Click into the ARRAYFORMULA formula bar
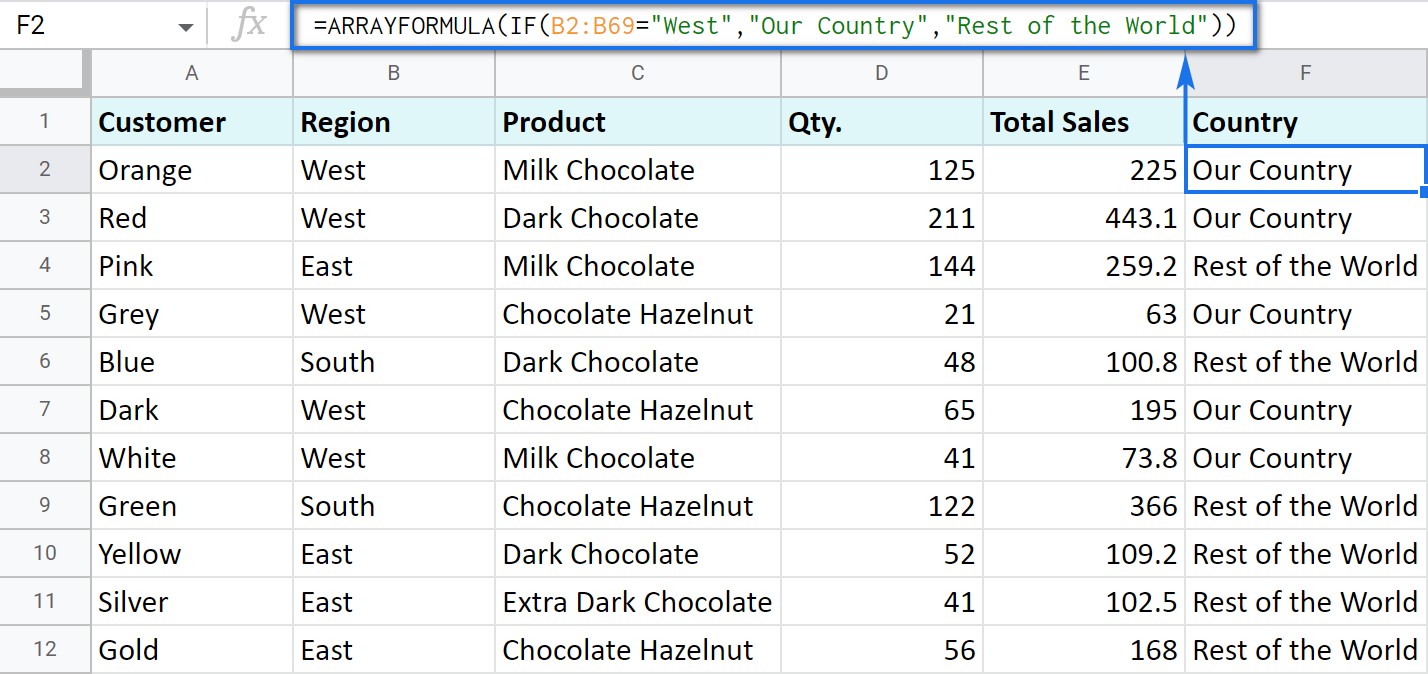The height and width of the screenshot is (674, 1428). tap(770, 26)
